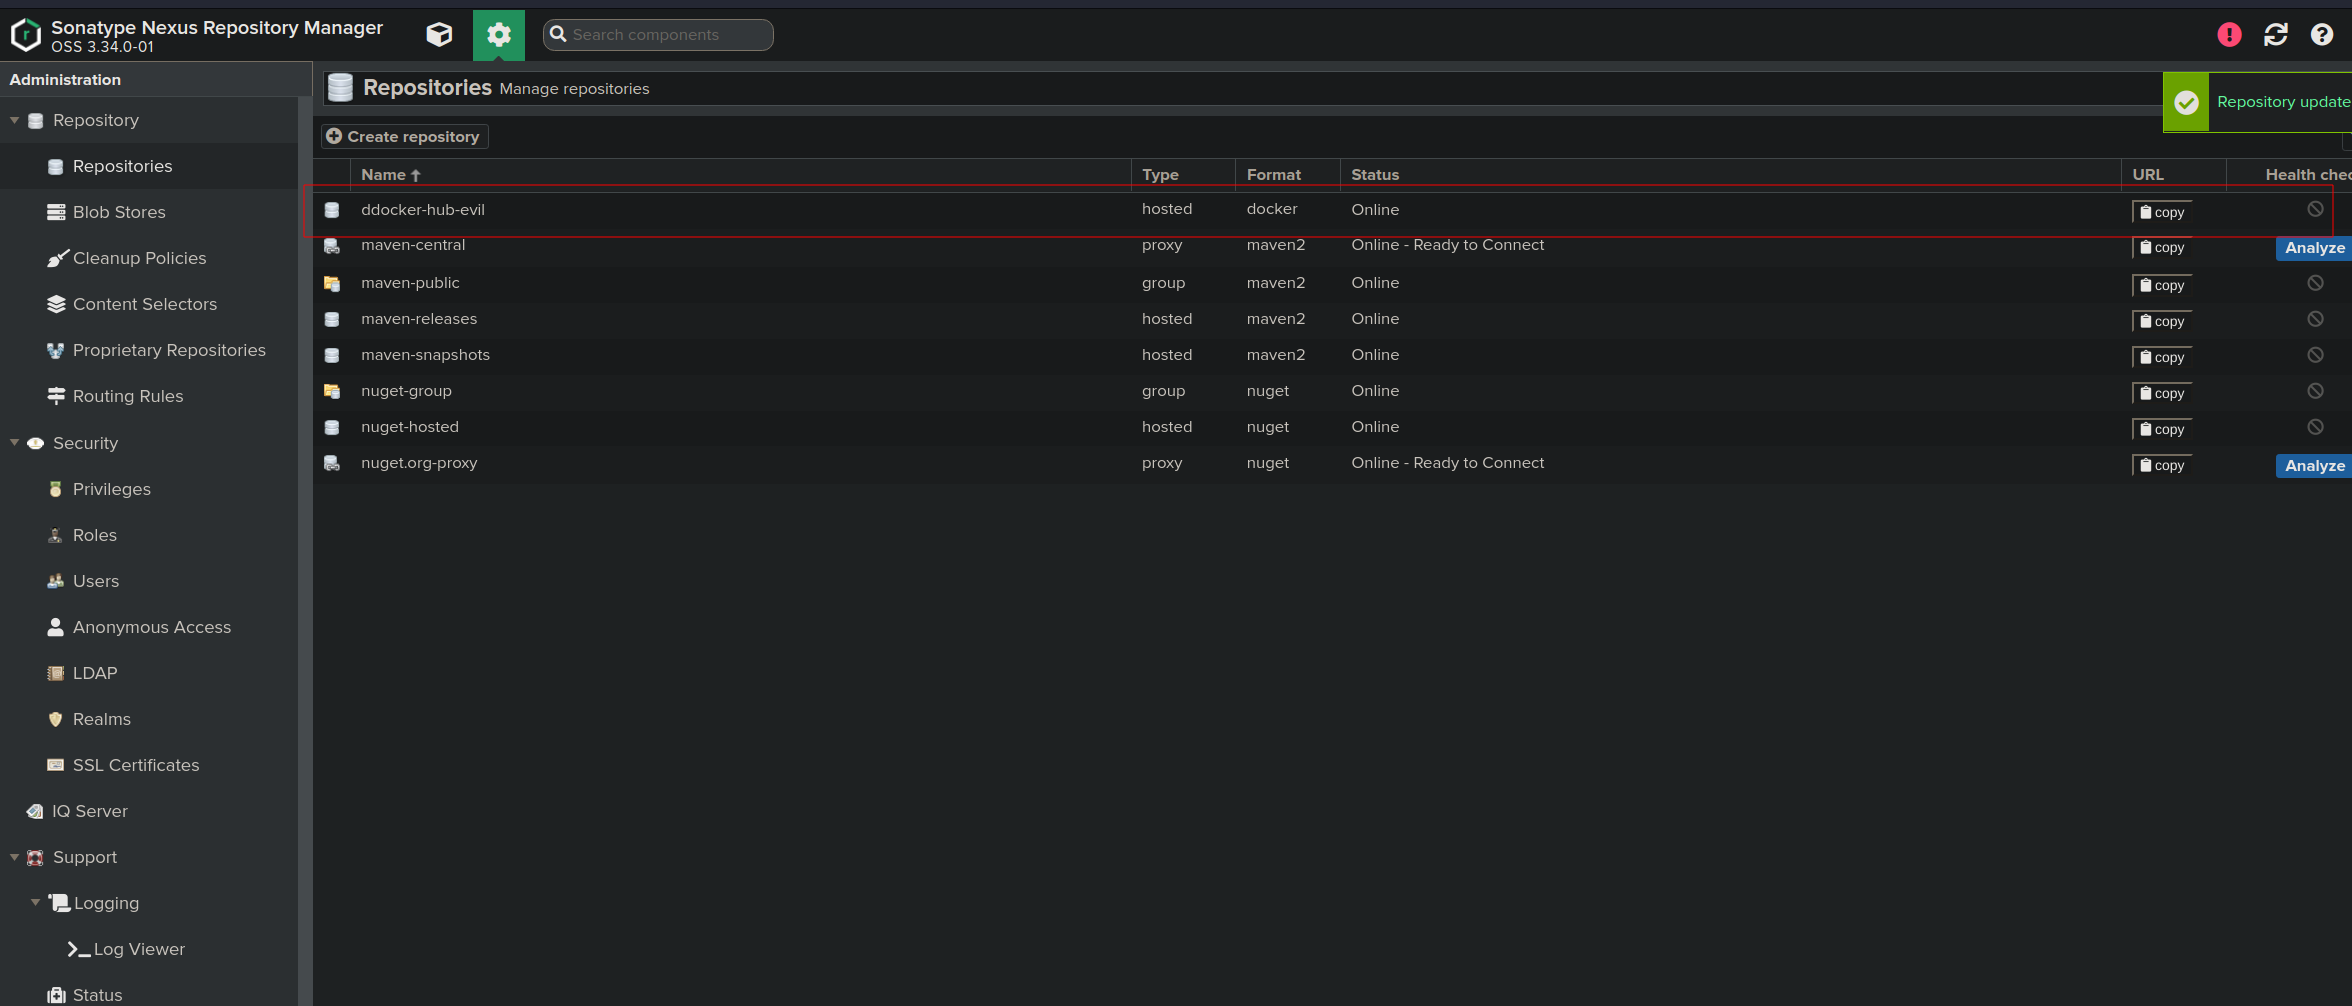Copy URL of ddocker-hub-evil
This screenshot has width=2352, height=1006.
(2162, 212)
